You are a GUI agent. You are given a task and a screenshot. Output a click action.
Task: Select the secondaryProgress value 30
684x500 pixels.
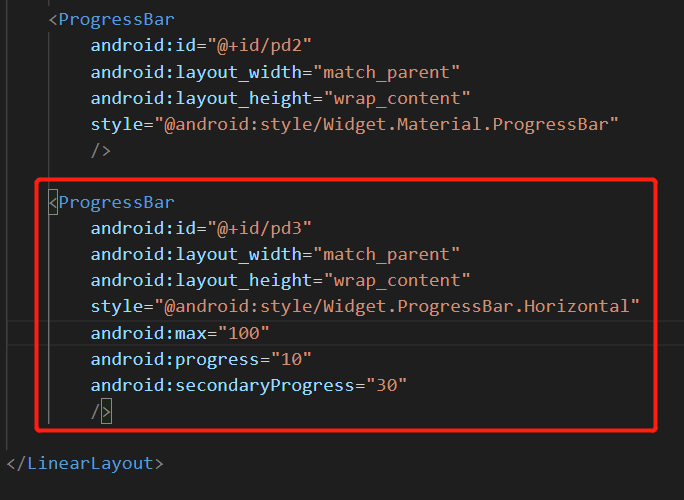point(386,386)
